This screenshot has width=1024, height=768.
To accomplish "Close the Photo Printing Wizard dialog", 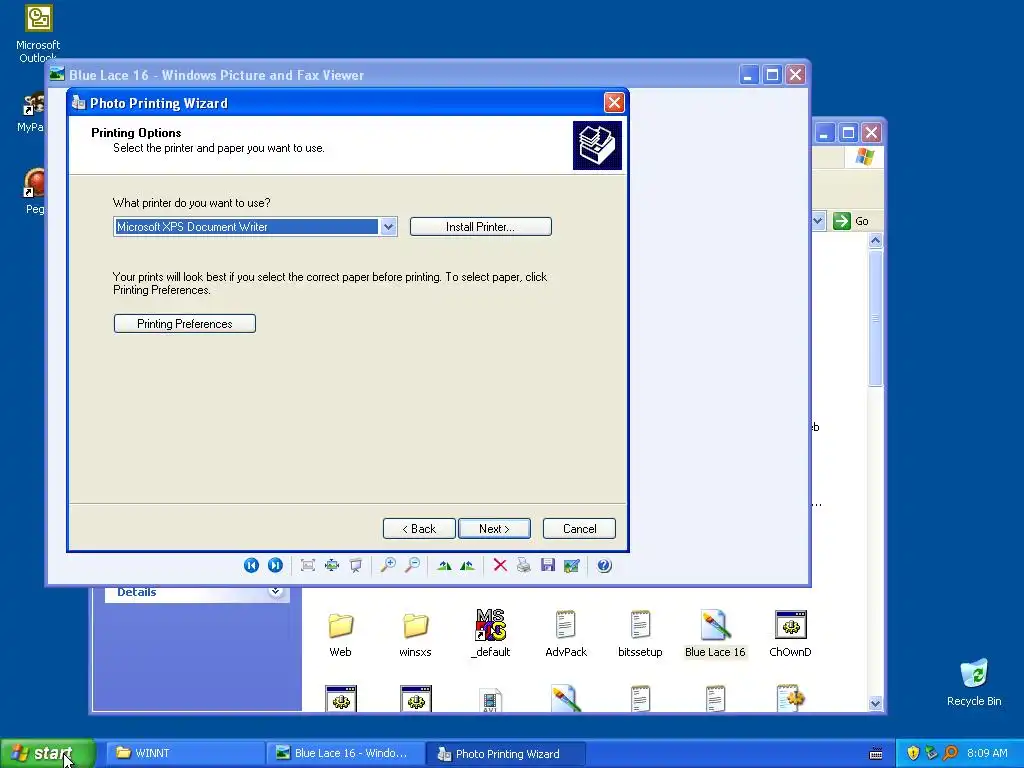I will point(614,103).
